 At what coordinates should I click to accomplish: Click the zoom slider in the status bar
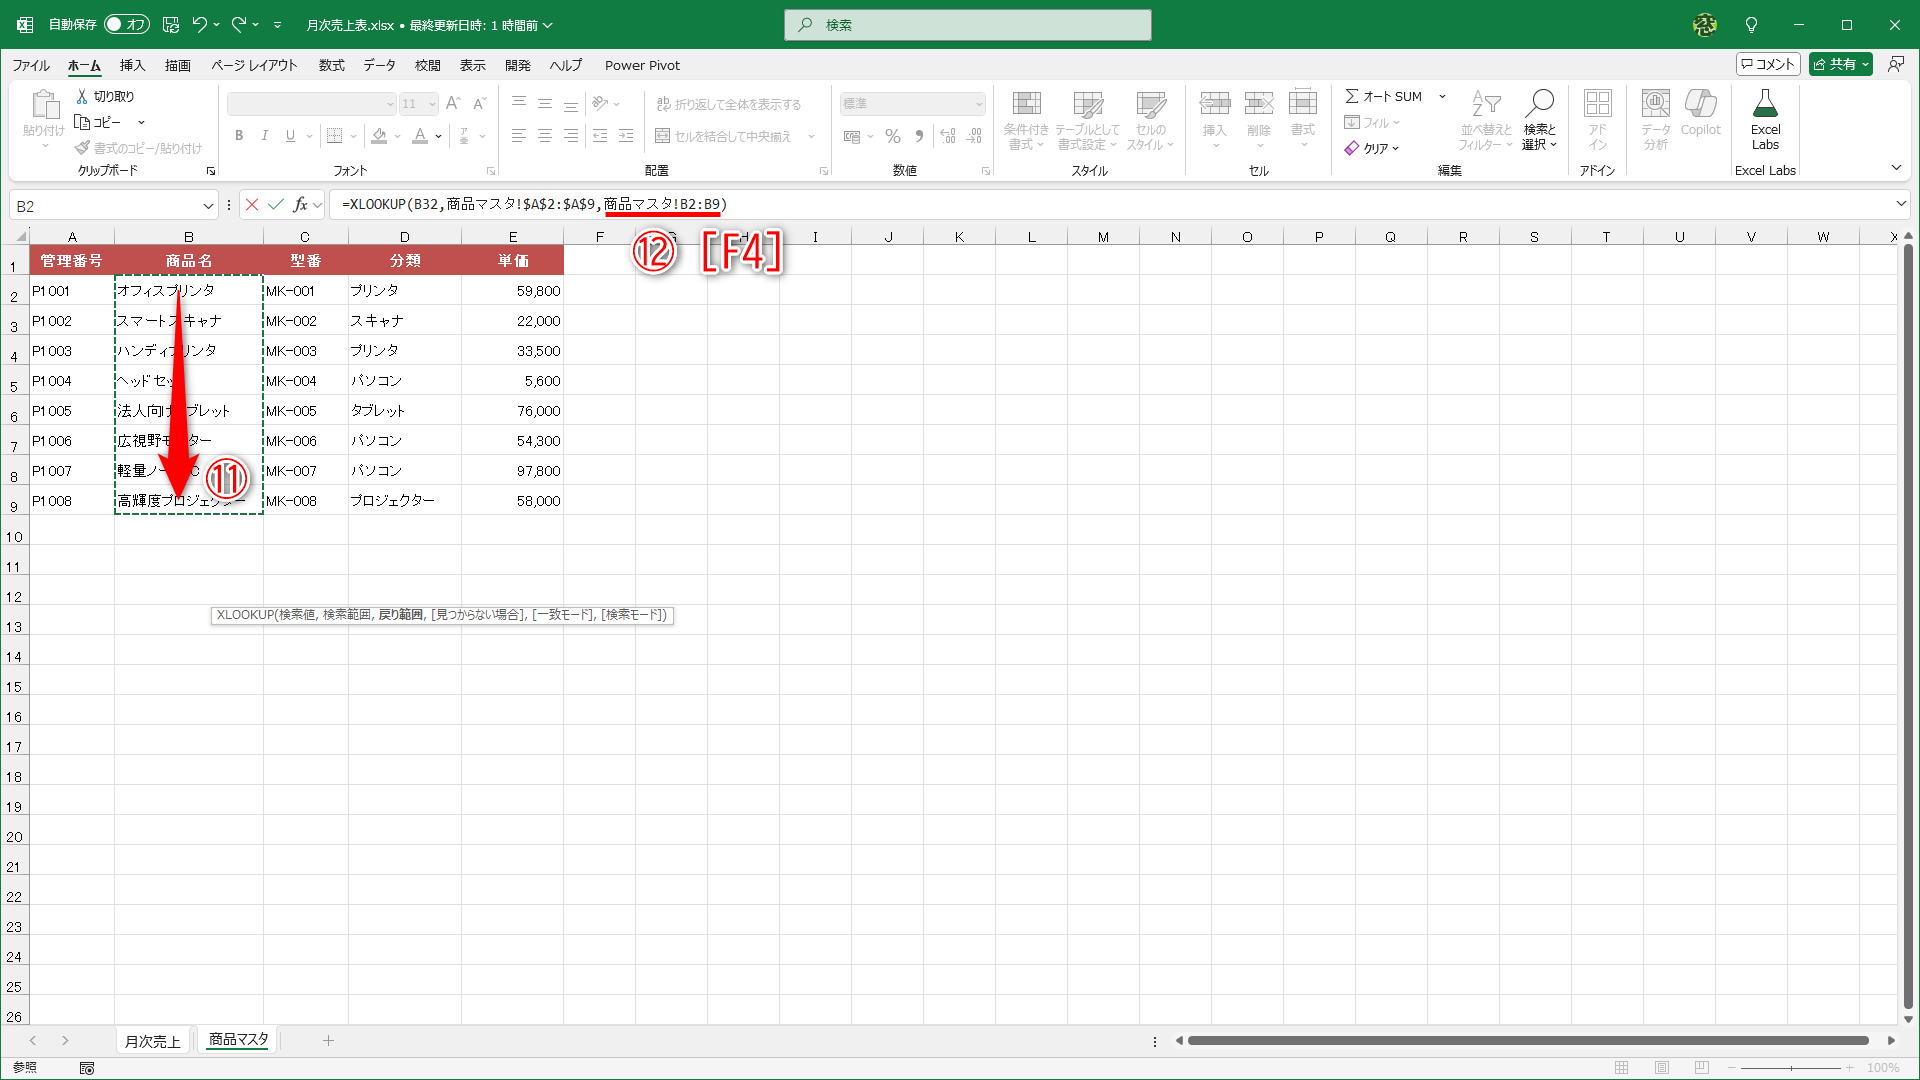coord(1790,1068)
